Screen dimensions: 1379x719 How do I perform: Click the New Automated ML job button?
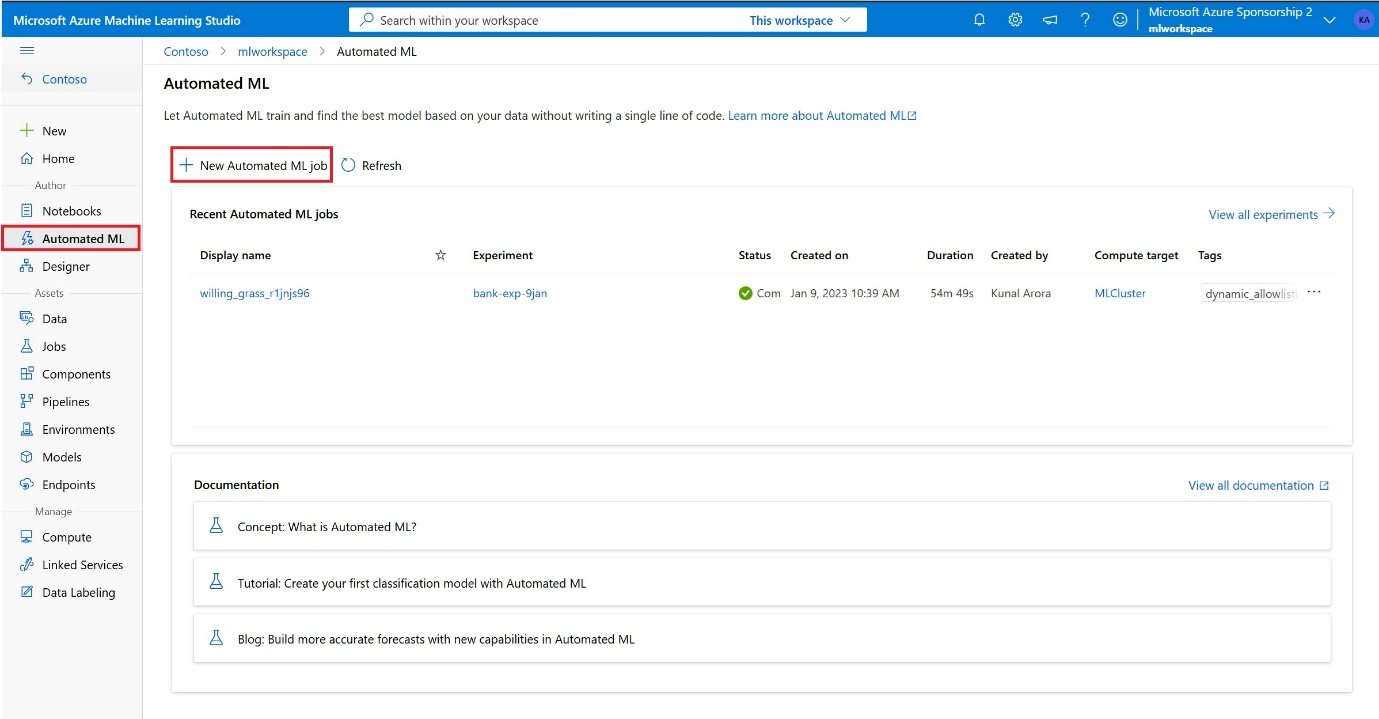click(250, 164)
